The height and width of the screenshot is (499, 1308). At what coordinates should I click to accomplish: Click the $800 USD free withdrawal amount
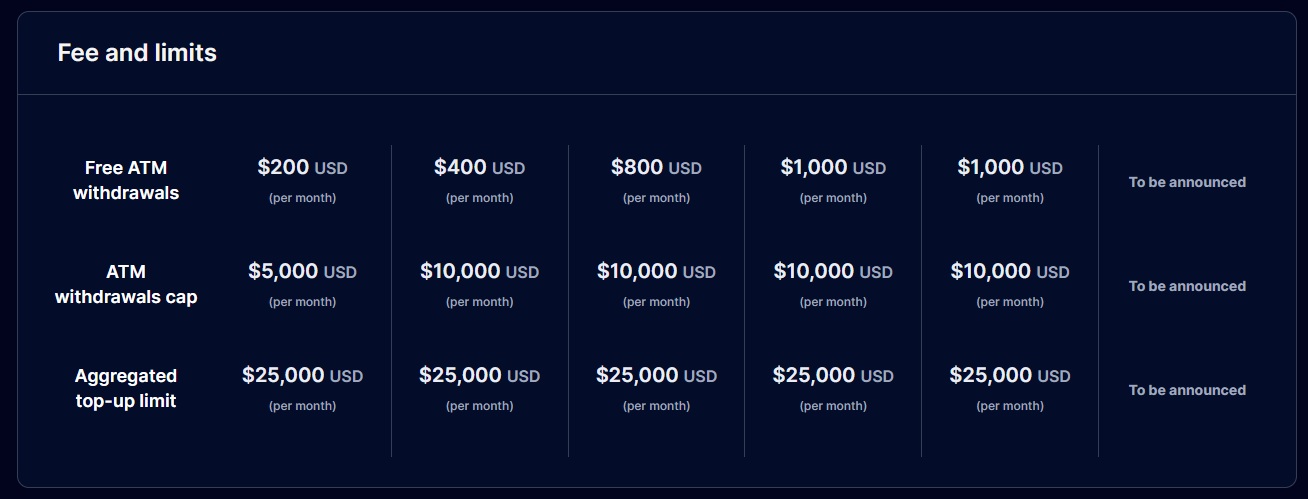tap(656, 168)
